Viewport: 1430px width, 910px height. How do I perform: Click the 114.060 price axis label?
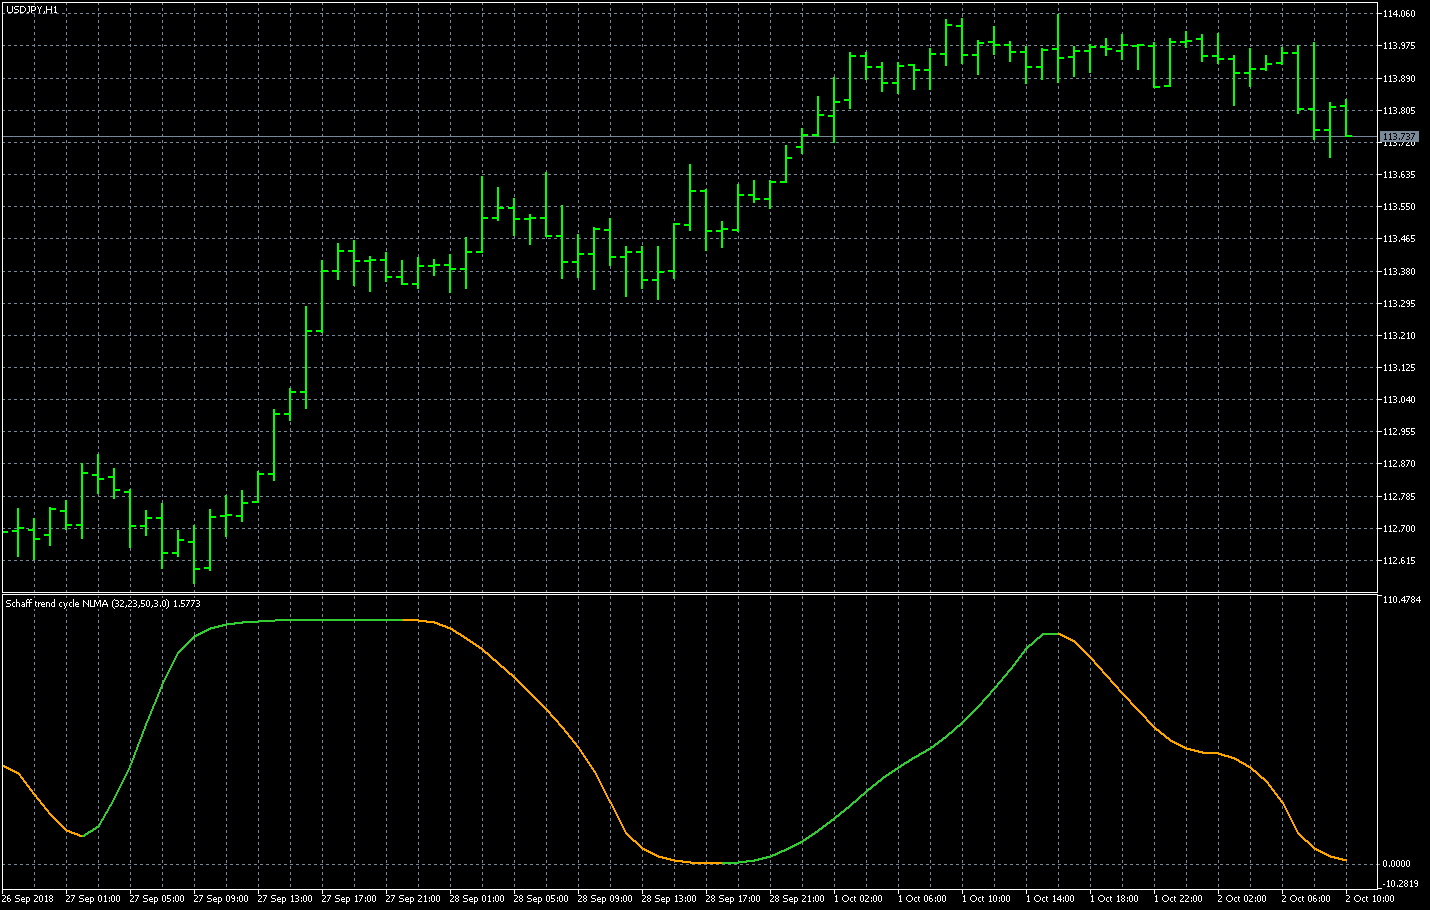pyautogui.click(x=1398, y=14)
